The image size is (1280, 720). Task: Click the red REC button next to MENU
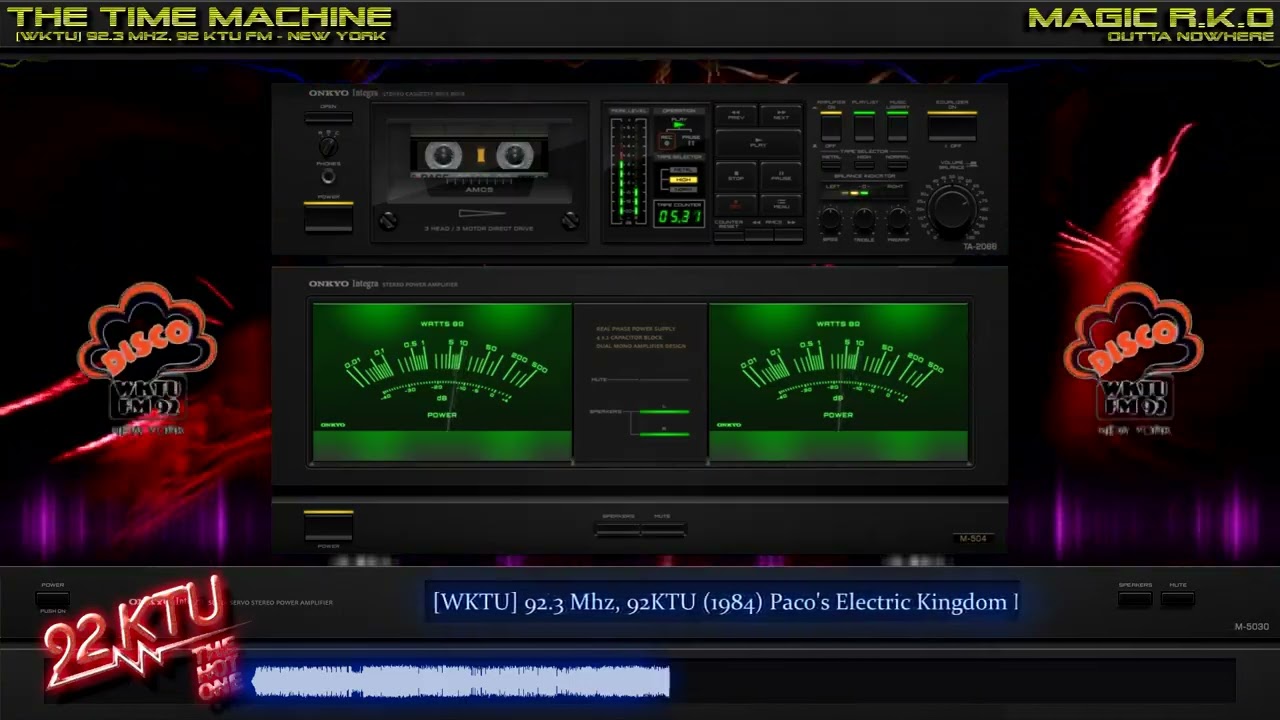736,205
